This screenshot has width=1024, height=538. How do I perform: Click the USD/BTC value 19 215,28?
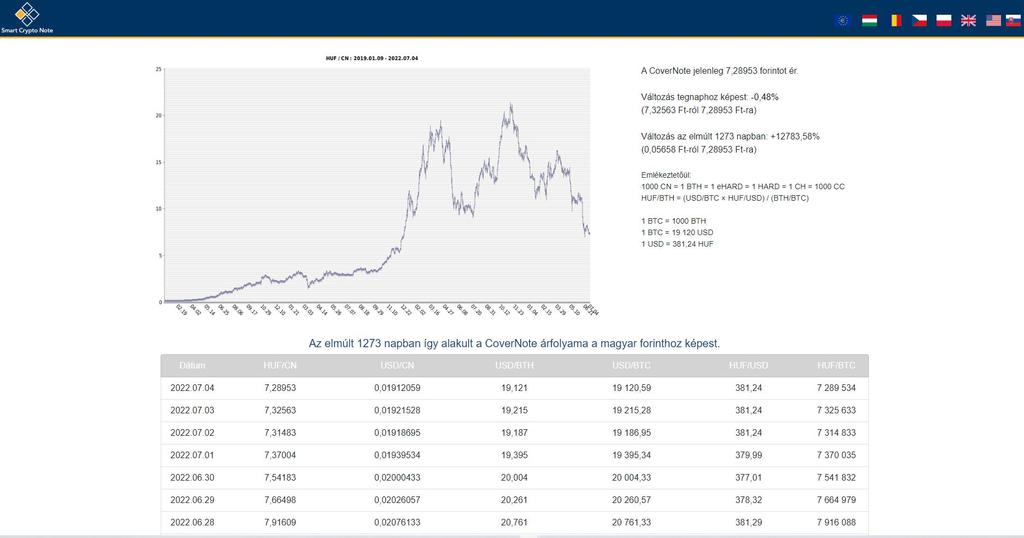[632, 410]
